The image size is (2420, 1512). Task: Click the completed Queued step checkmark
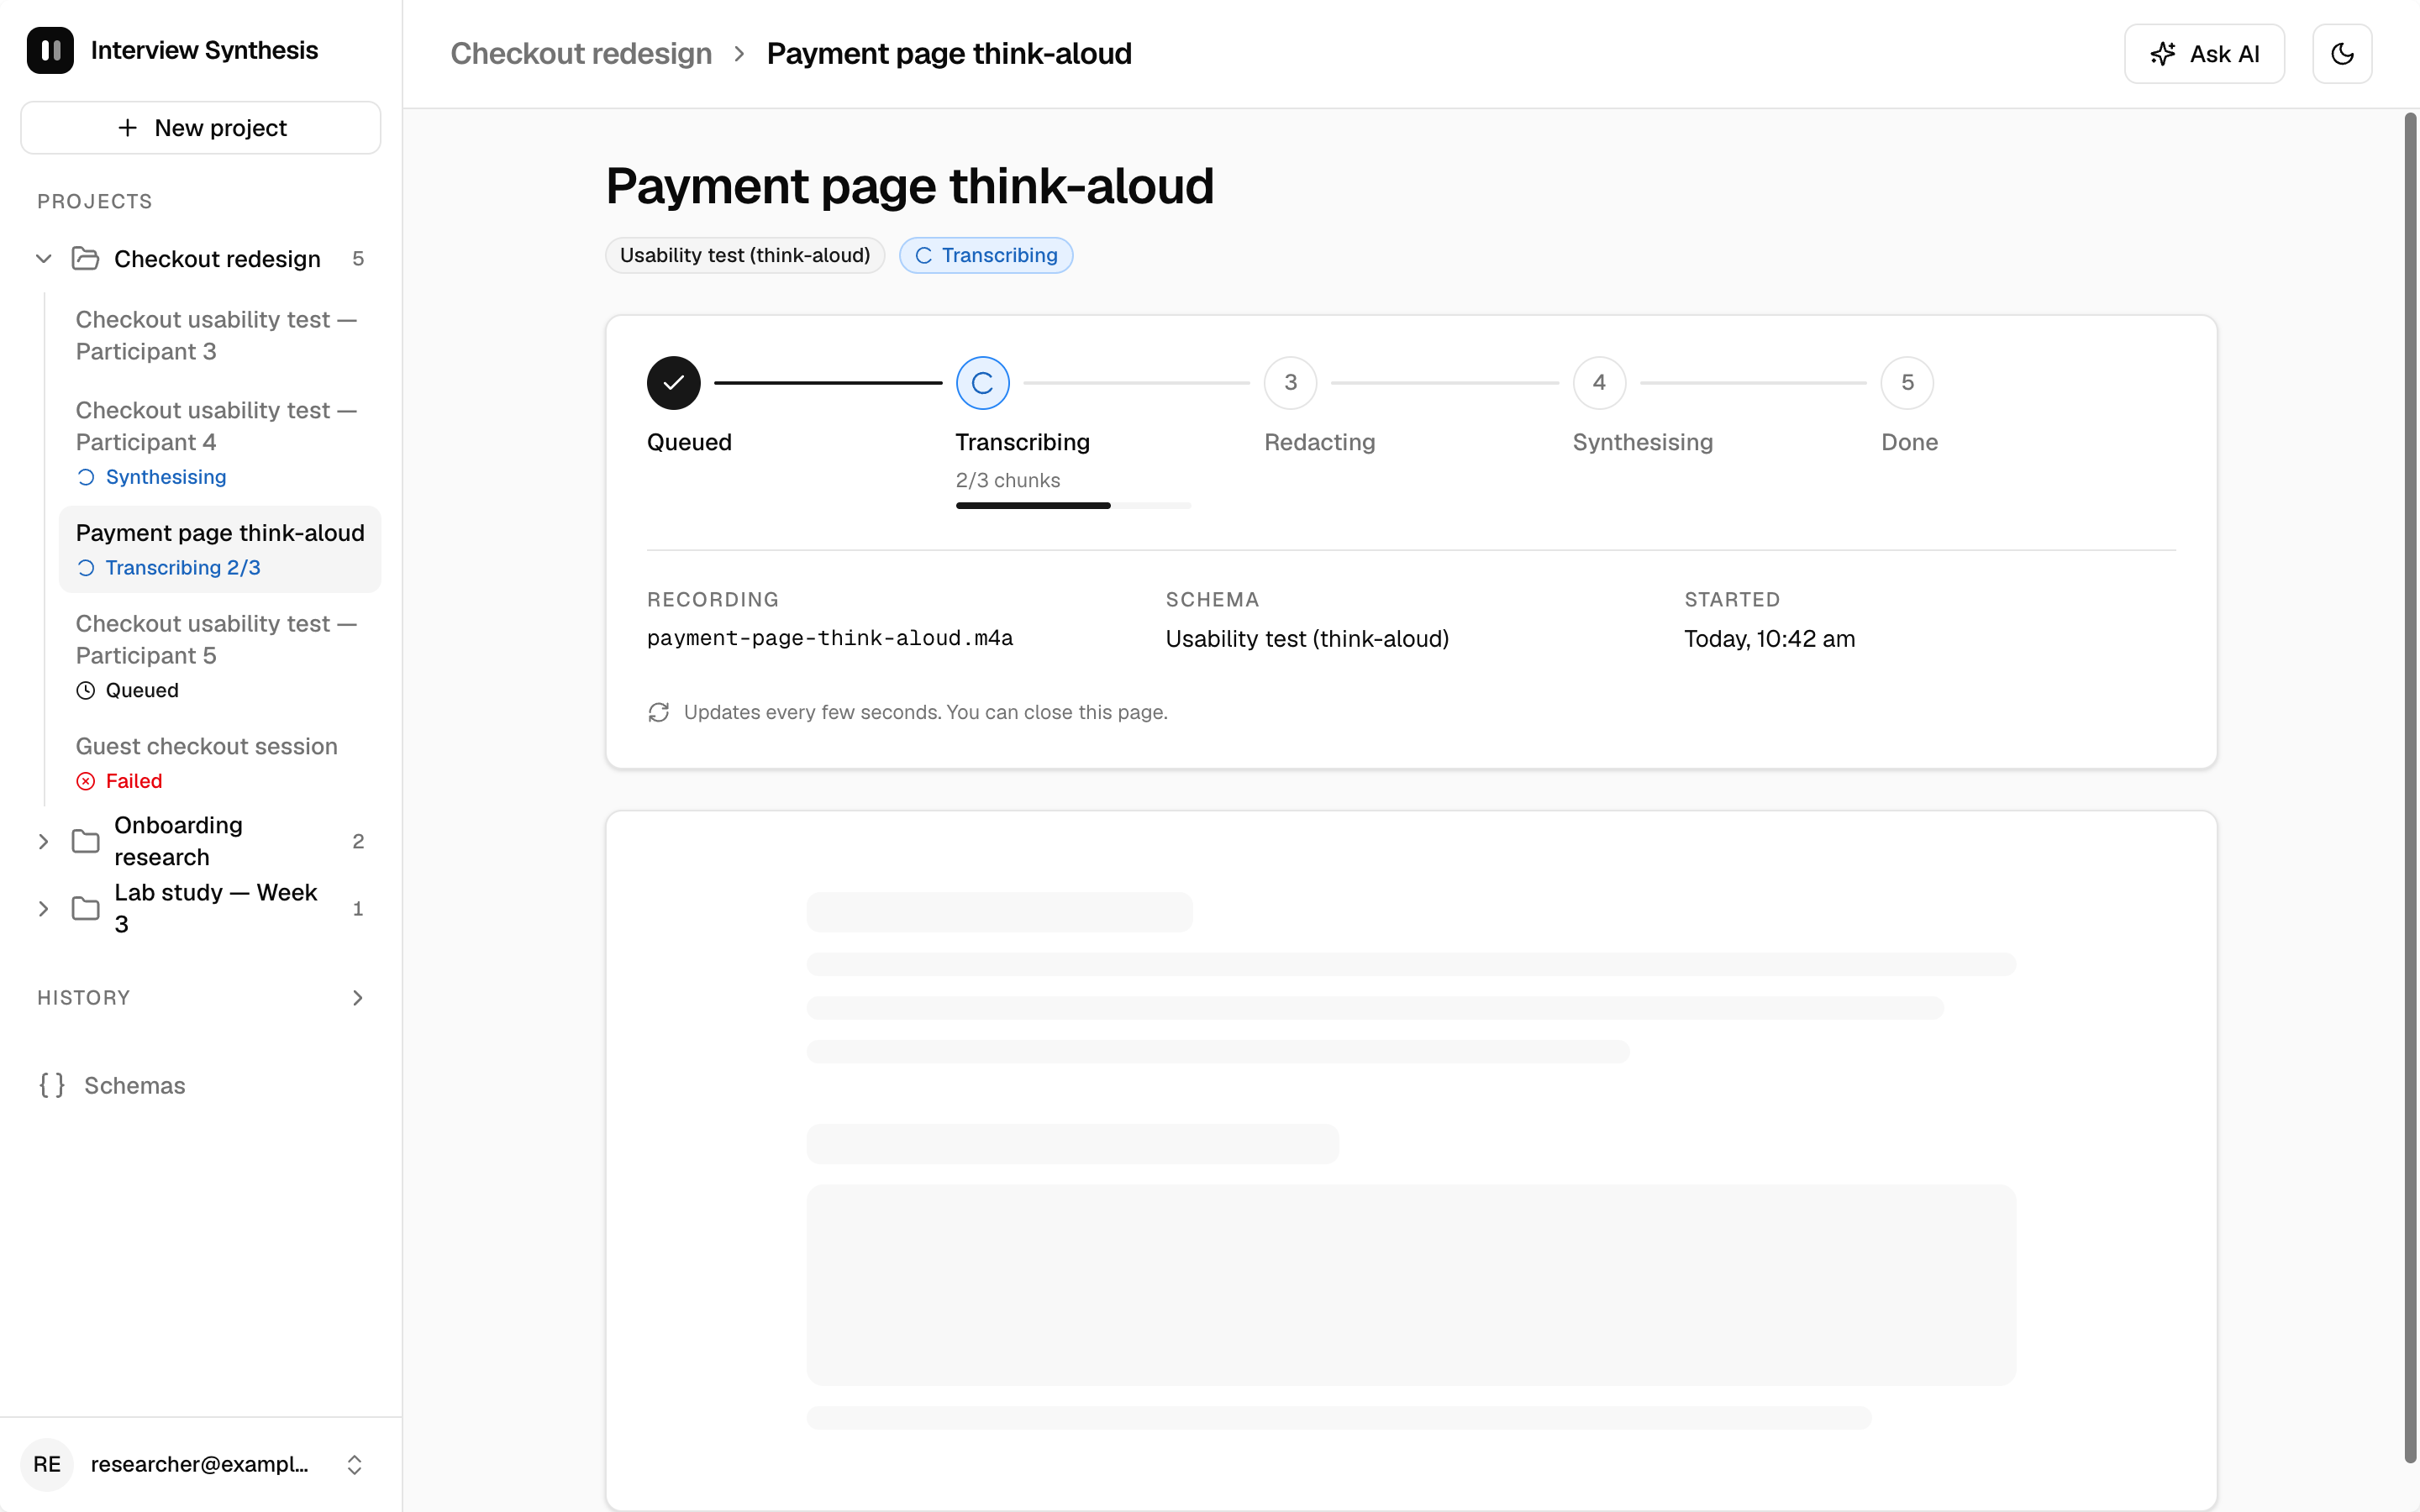673,383
